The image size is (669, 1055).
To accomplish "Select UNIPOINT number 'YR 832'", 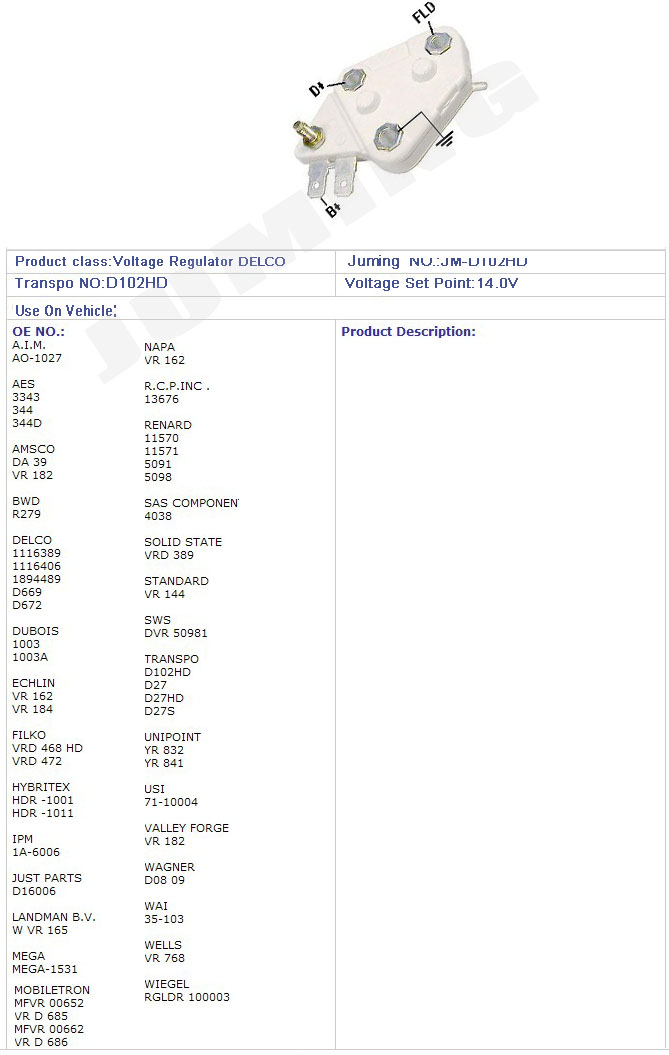I will coord(164,750).
